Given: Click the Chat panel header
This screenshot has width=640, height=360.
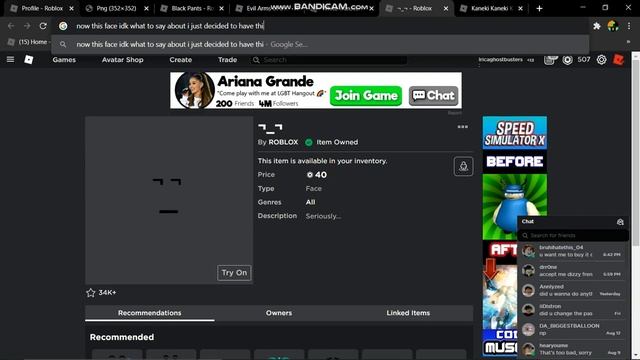Looking at the screenshot, I should (x=573, y=222).
